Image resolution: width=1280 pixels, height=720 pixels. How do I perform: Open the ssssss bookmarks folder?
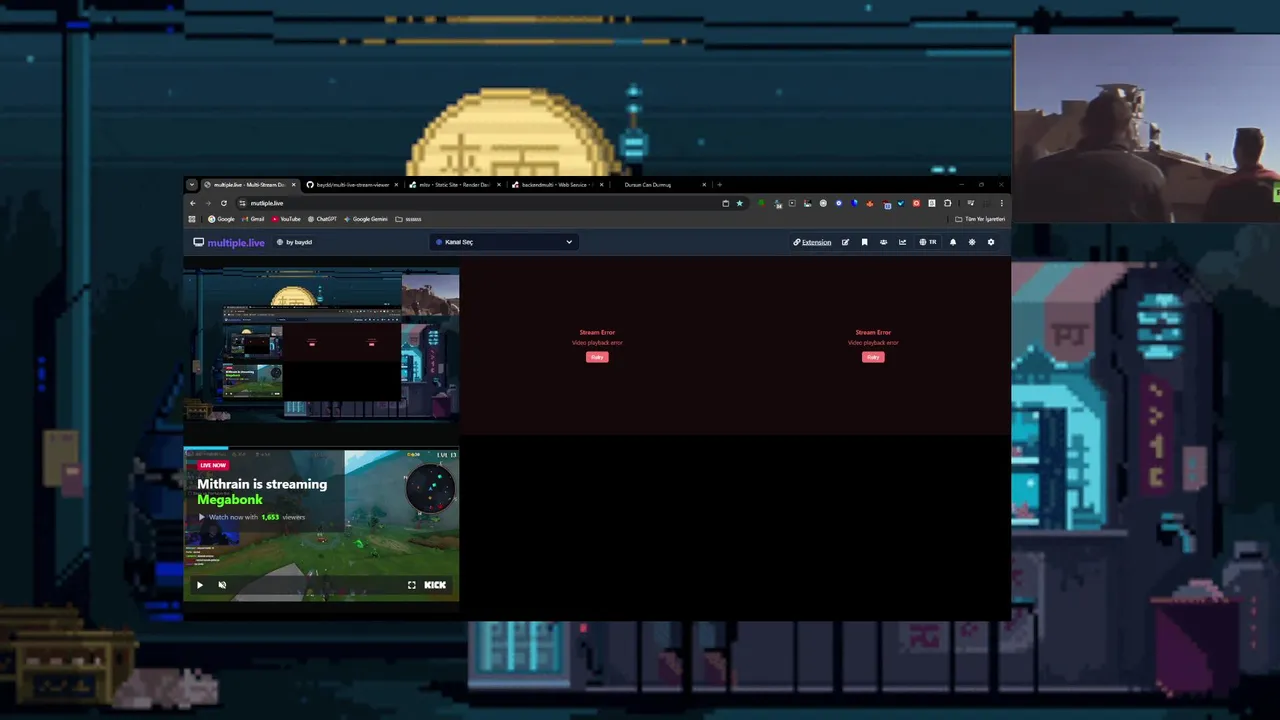point(408,219)
